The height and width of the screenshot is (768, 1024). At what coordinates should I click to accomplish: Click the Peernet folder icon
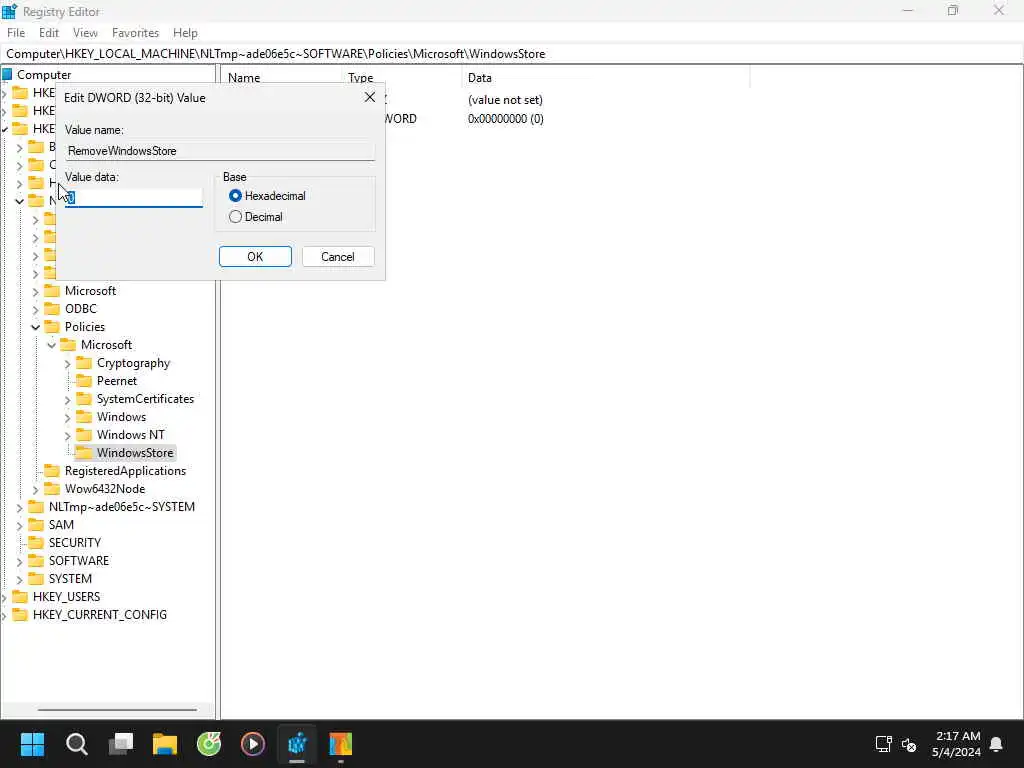pos(84,381)
